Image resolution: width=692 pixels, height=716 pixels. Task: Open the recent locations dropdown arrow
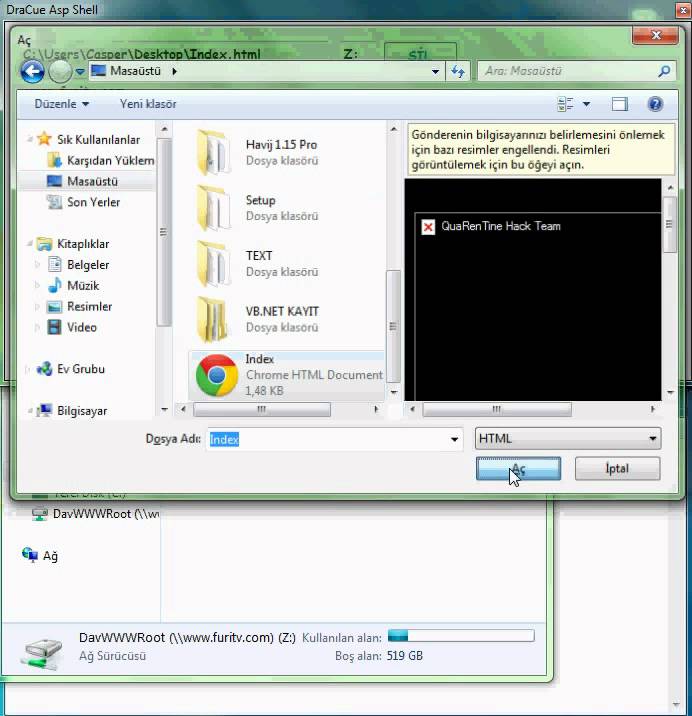[80, 72]
